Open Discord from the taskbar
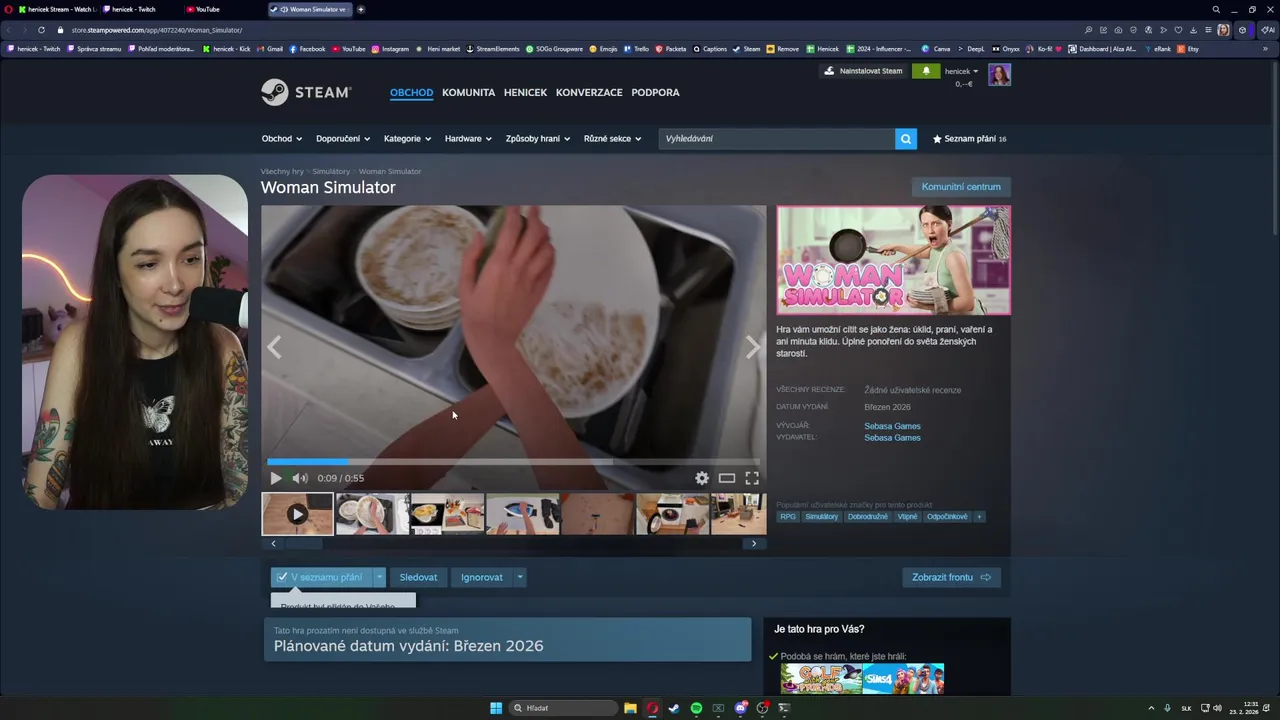1280x720 pixels. pos(740,708)
